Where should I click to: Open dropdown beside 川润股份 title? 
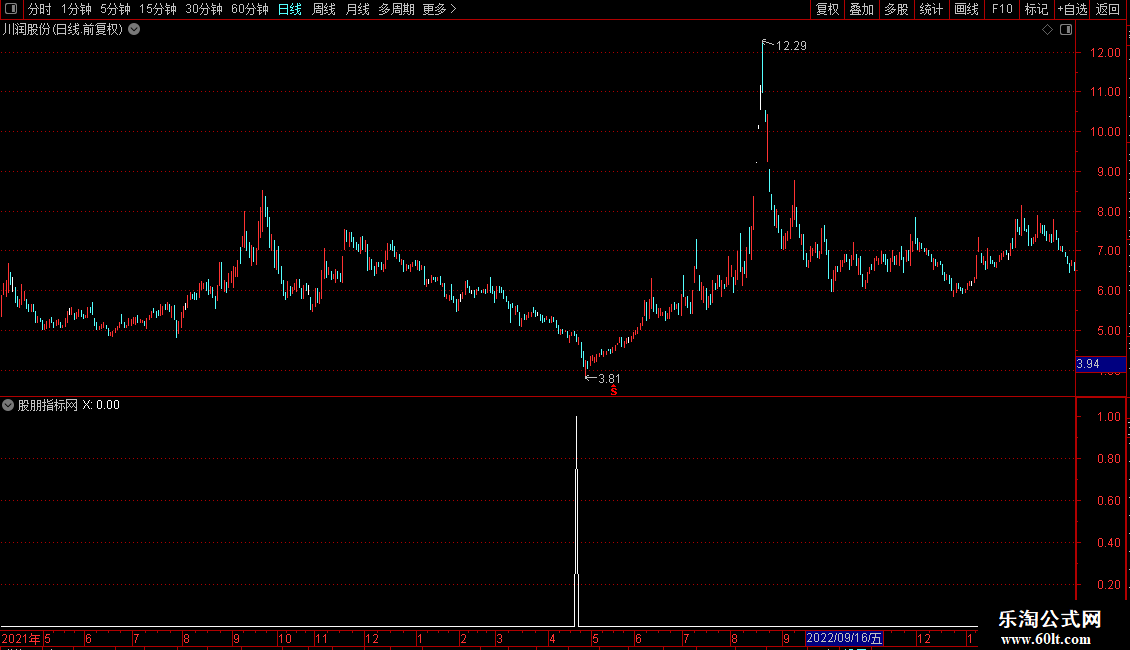click(x=134, y=30)
